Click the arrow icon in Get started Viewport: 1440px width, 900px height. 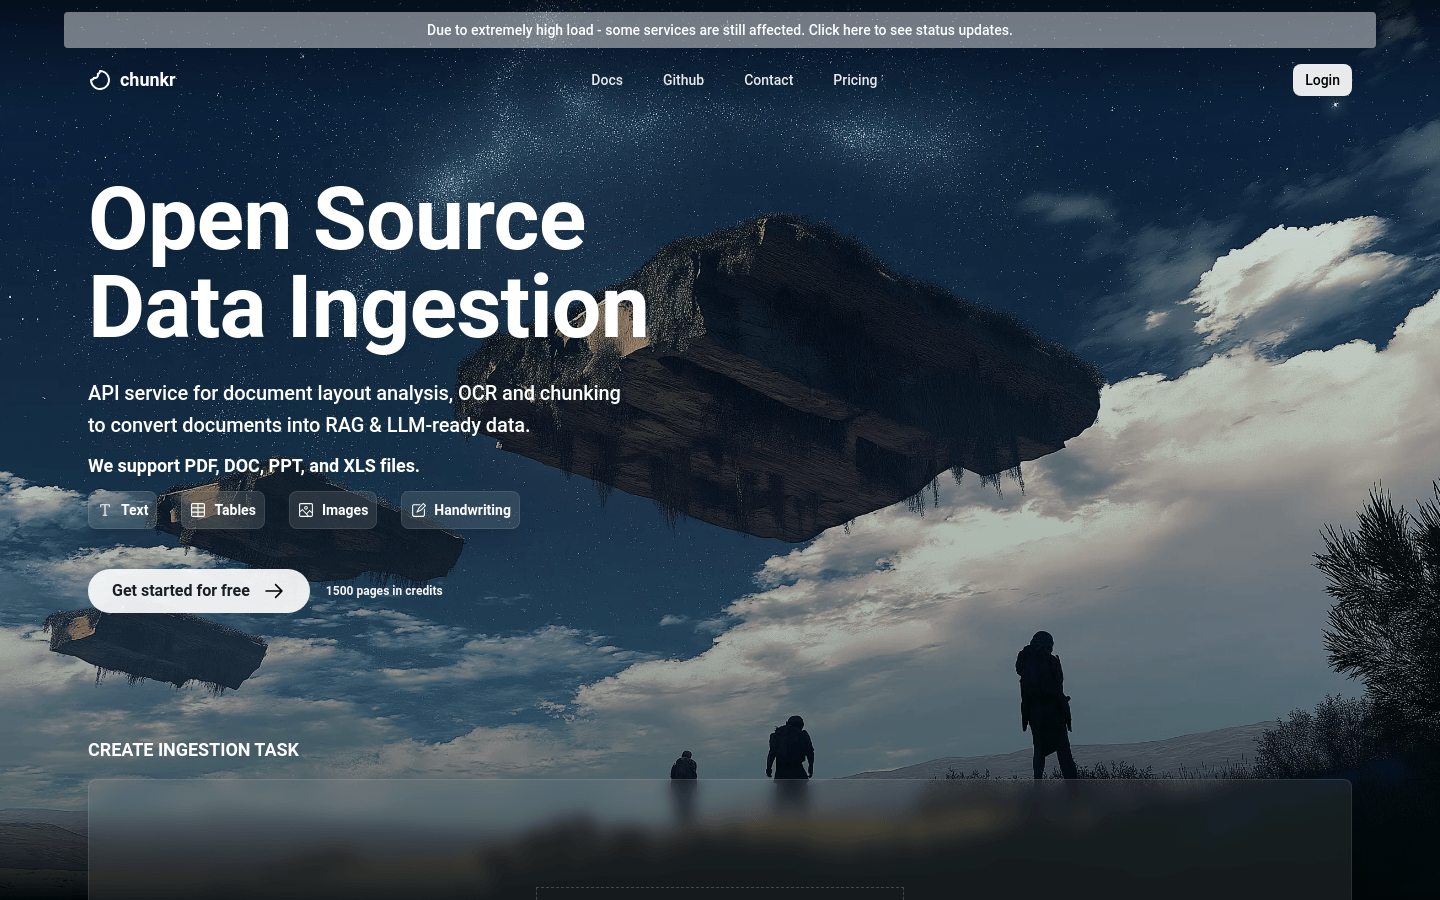[x=274, y=591]
